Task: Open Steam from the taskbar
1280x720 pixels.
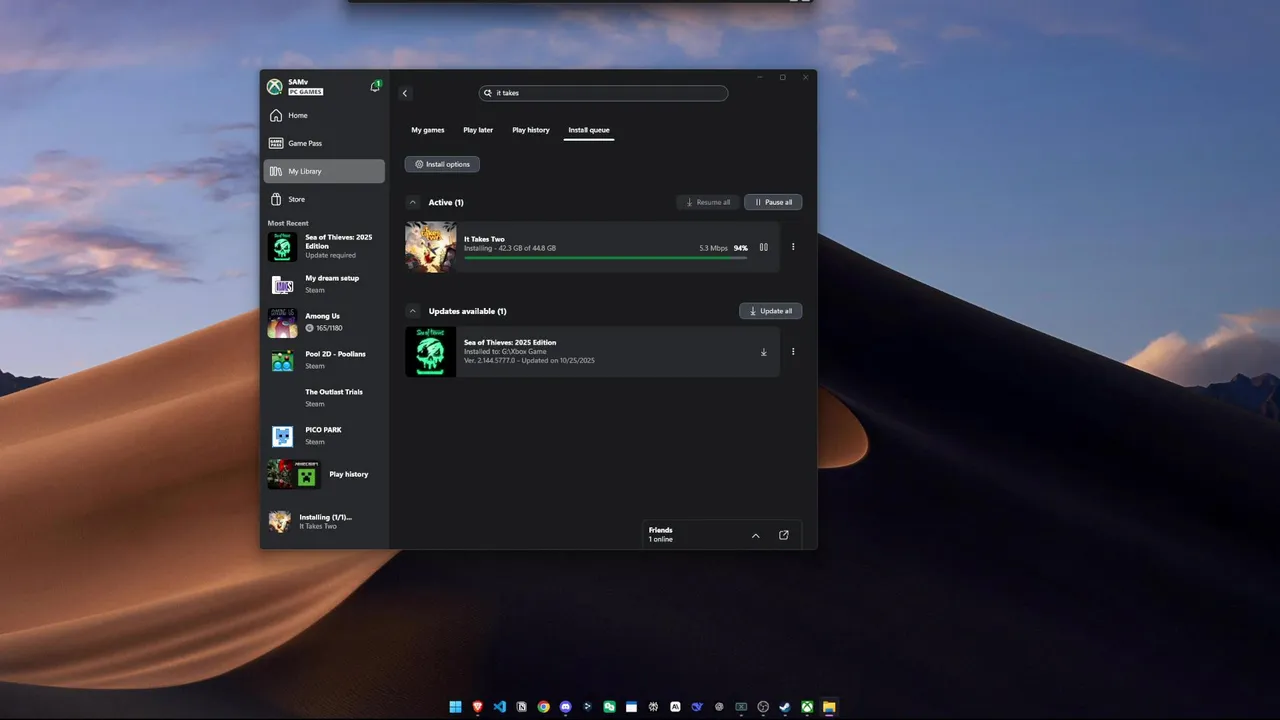Action: click(785, 707)
